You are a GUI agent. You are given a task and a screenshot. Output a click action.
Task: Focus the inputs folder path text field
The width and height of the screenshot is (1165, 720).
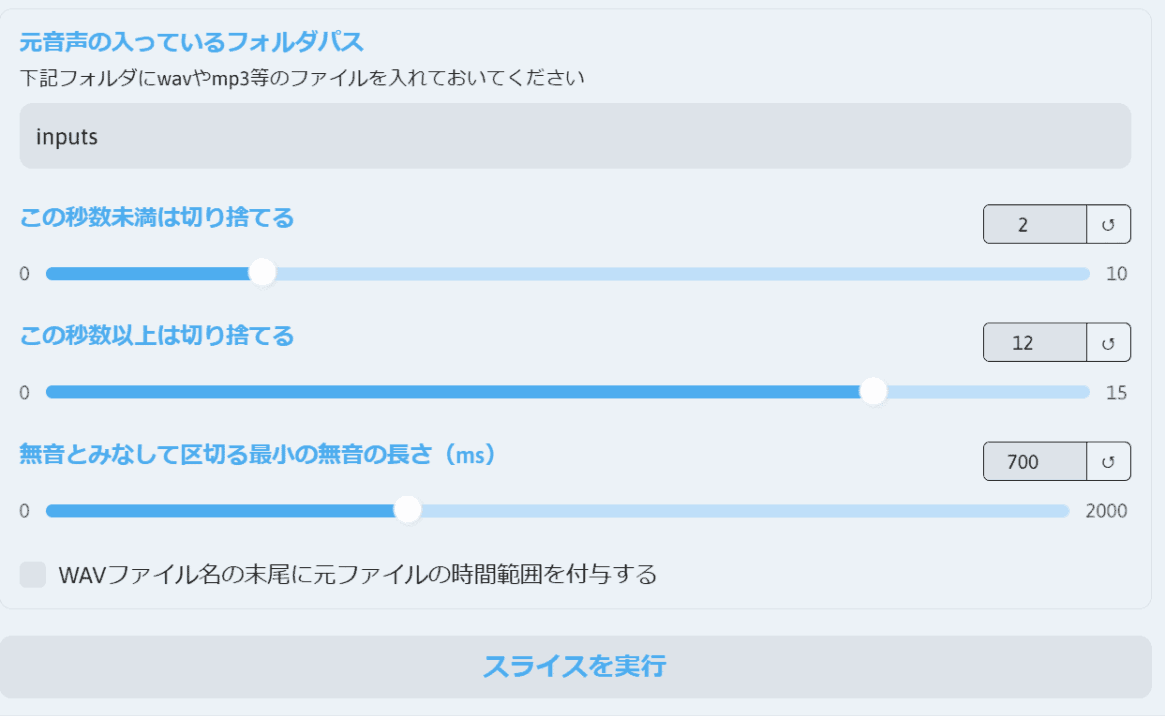575,136
